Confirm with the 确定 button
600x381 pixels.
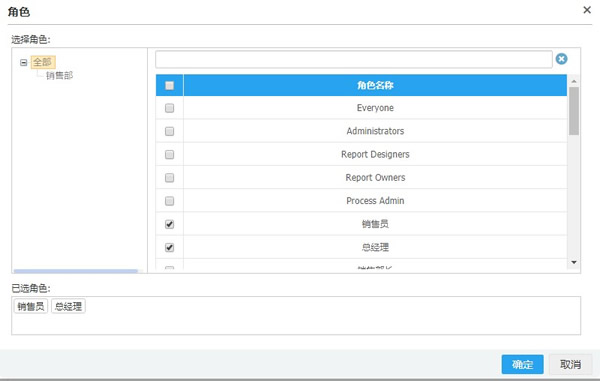coord(522,364)
